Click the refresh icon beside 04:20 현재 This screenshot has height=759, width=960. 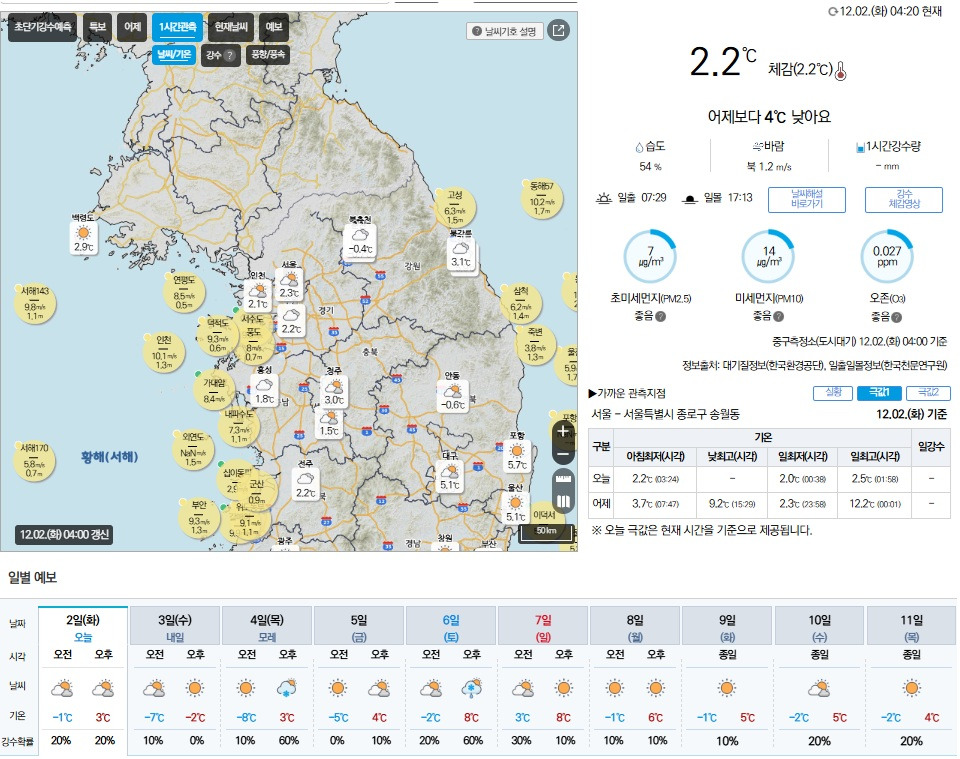click(x=833, y=12)
